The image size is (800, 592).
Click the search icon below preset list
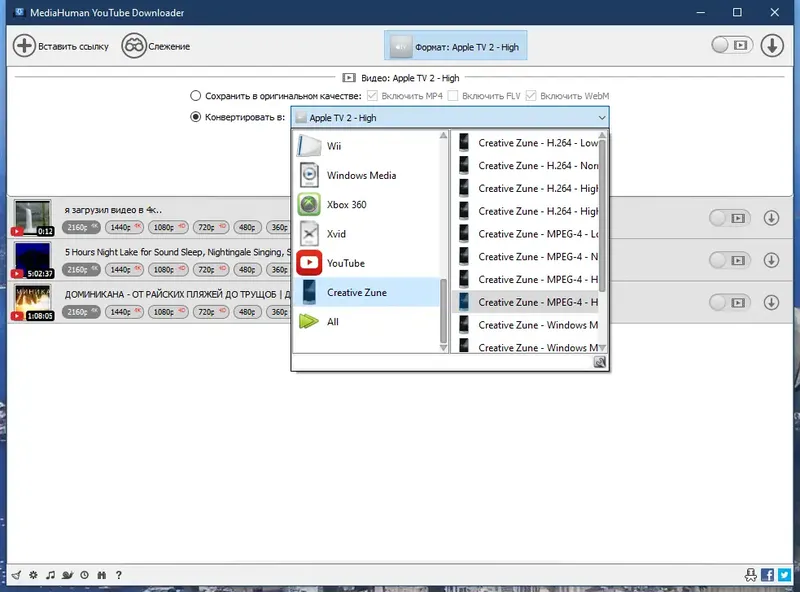pos(600,362)
